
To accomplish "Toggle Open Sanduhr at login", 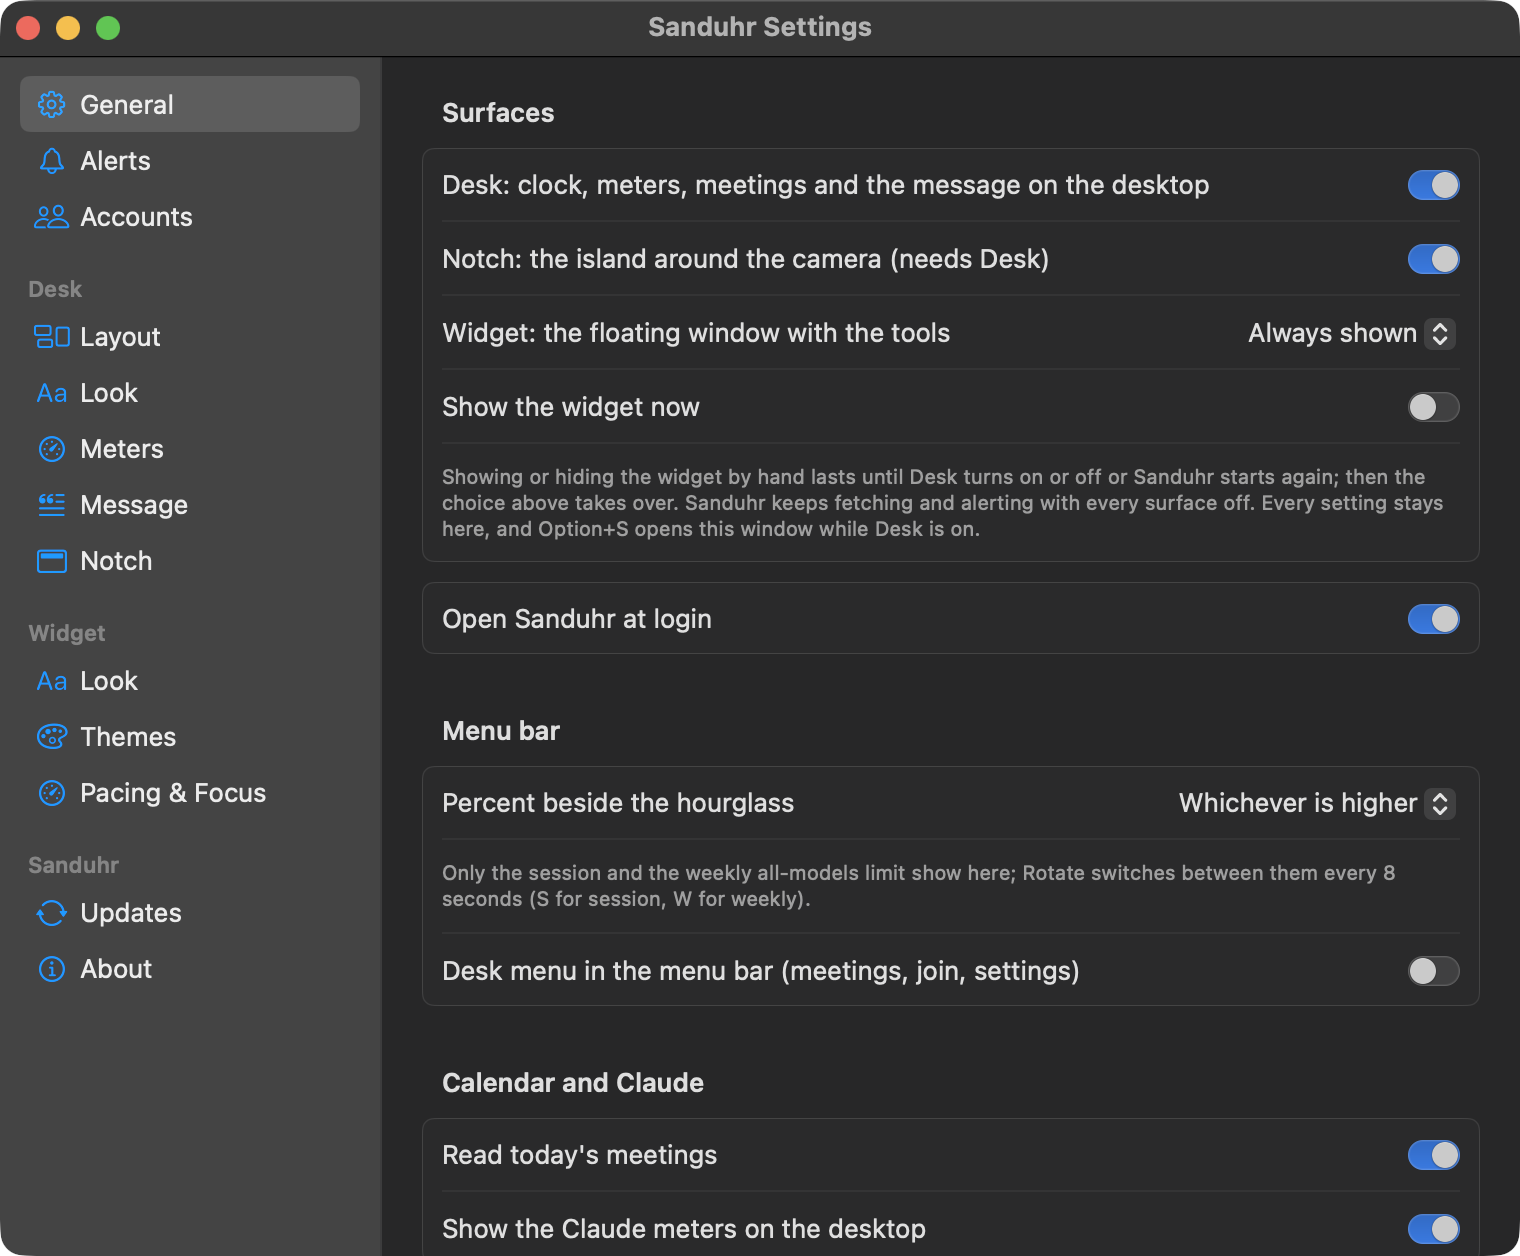I will [x=1434, y=619].
